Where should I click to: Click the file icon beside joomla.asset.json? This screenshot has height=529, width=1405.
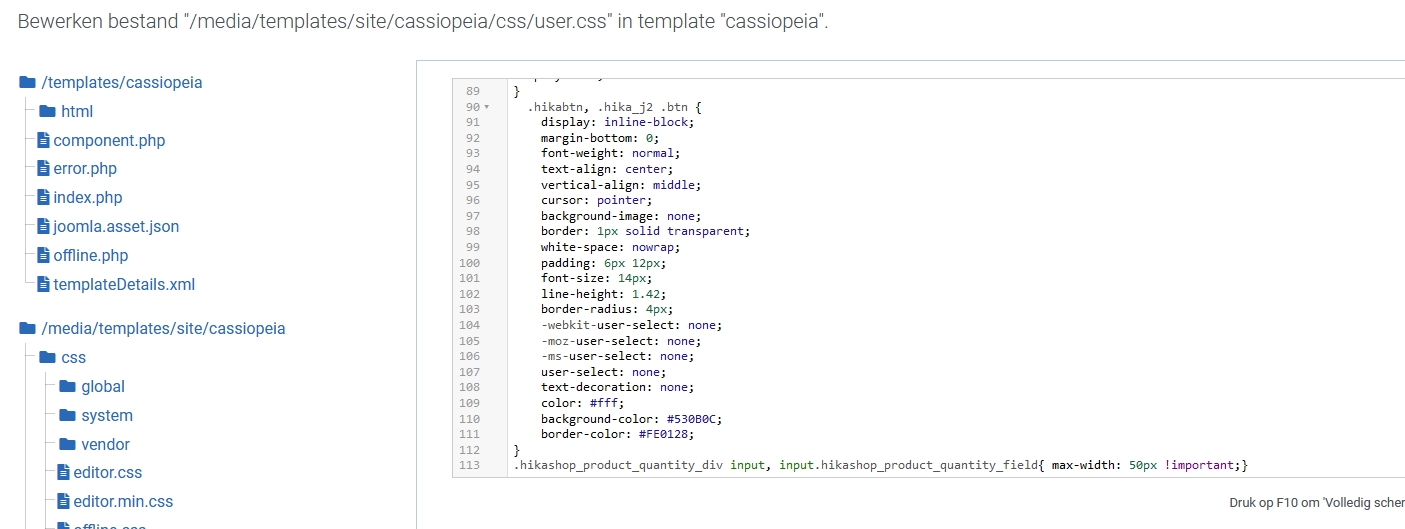43,226
